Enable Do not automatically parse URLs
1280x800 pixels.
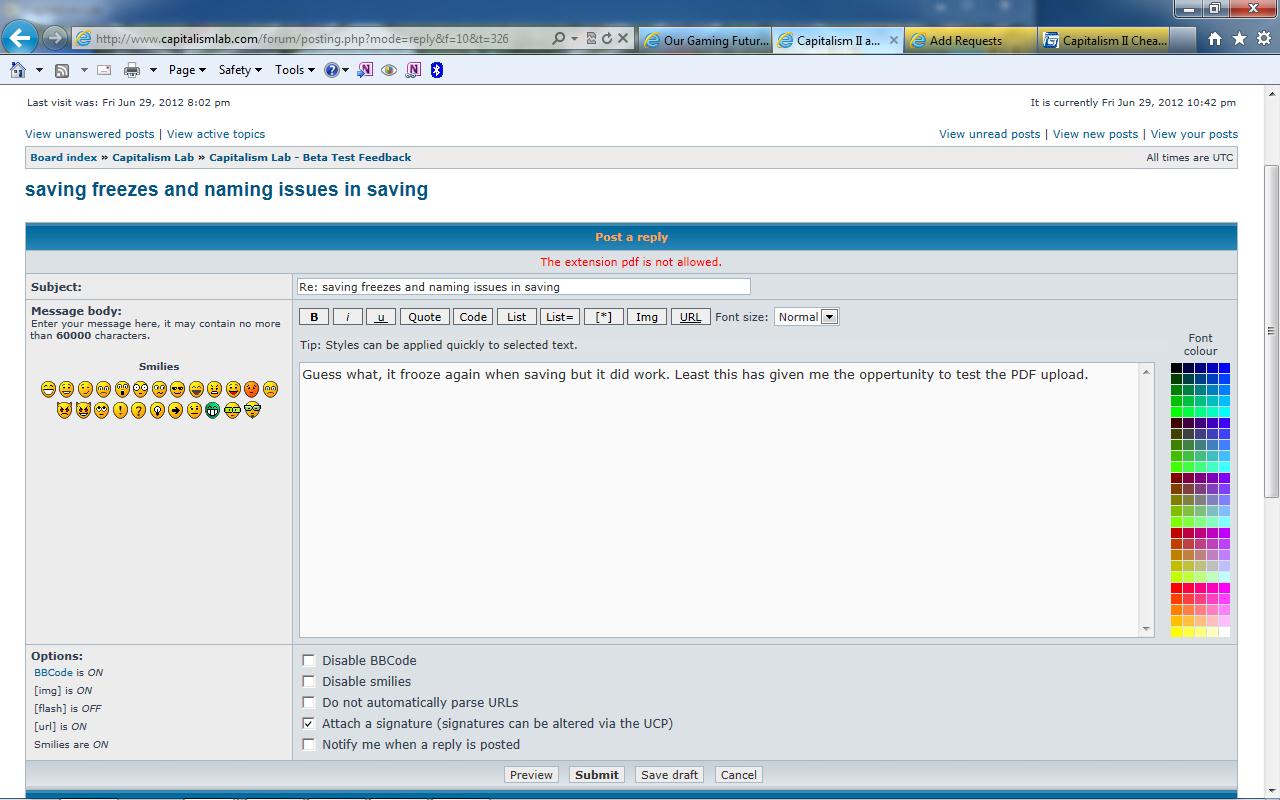point(309,702)
